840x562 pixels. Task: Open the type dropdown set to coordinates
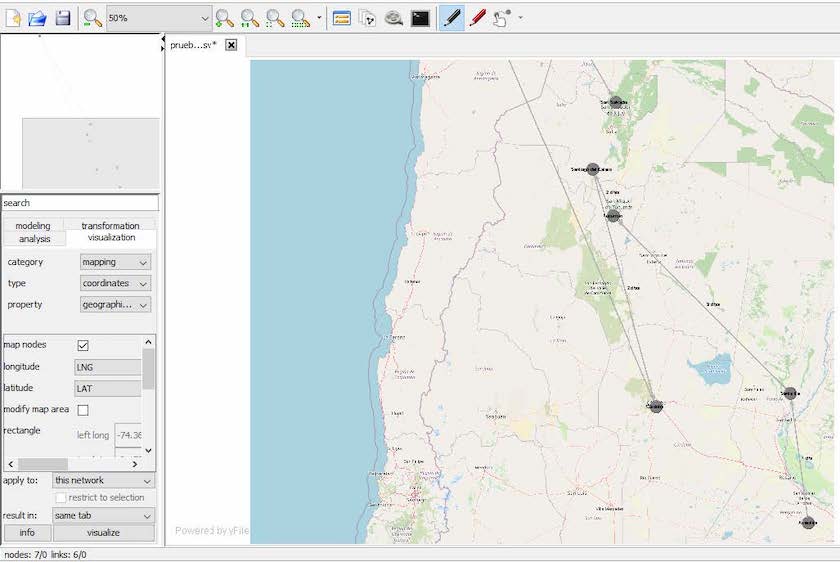[x=115, y=283]
